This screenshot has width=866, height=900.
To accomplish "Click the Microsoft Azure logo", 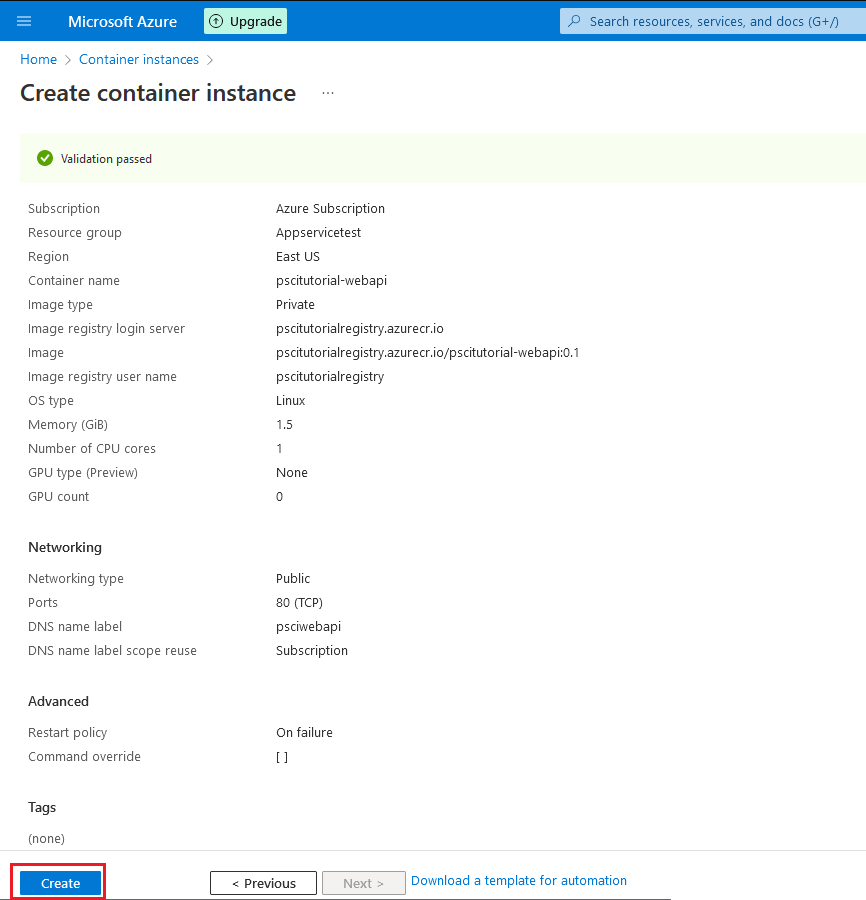I will pos(121,20).
